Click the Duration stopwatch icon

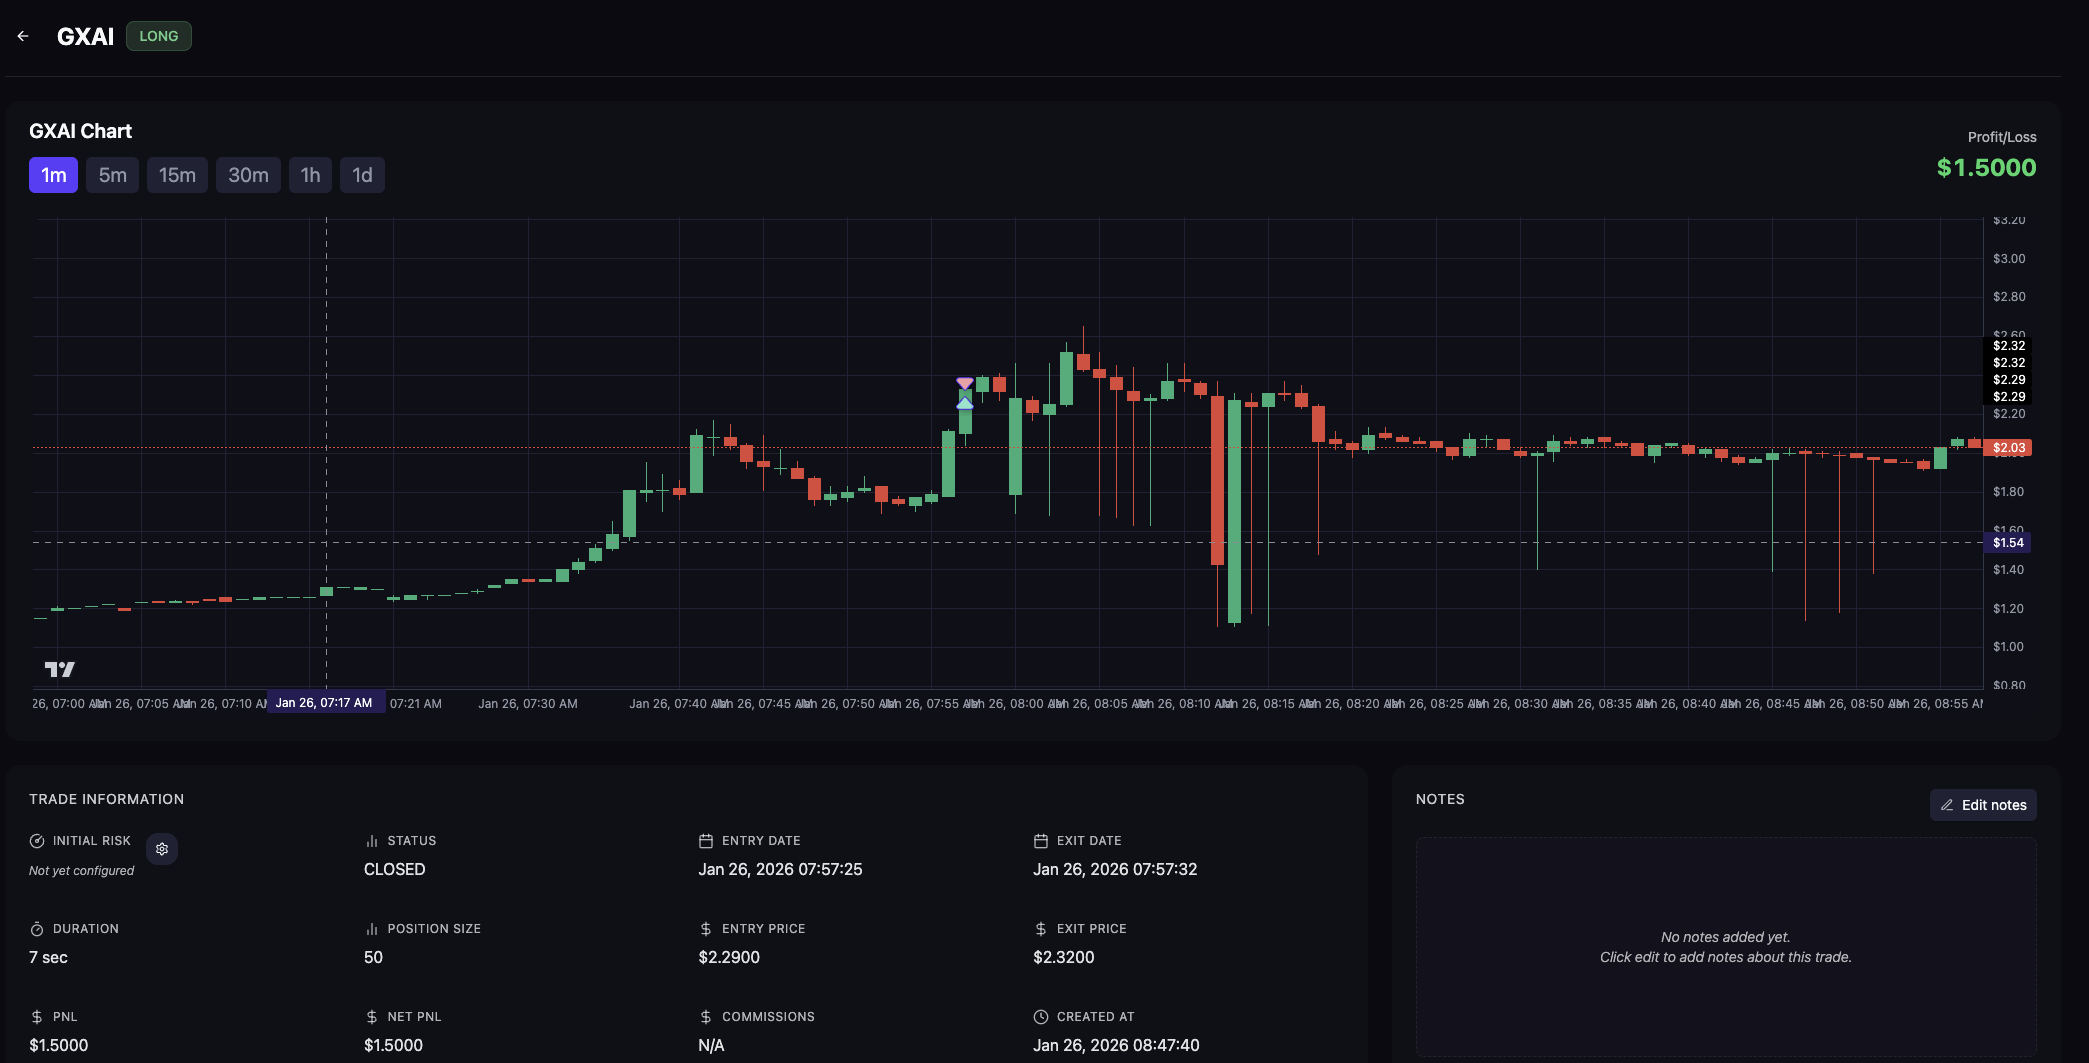click(37, 929)
